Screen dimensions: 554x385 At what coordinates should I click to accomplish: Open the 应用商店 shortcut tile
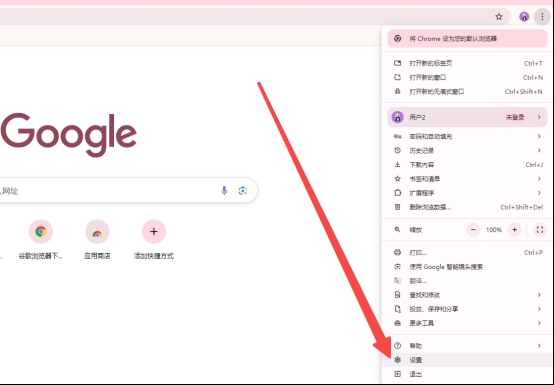97,240
